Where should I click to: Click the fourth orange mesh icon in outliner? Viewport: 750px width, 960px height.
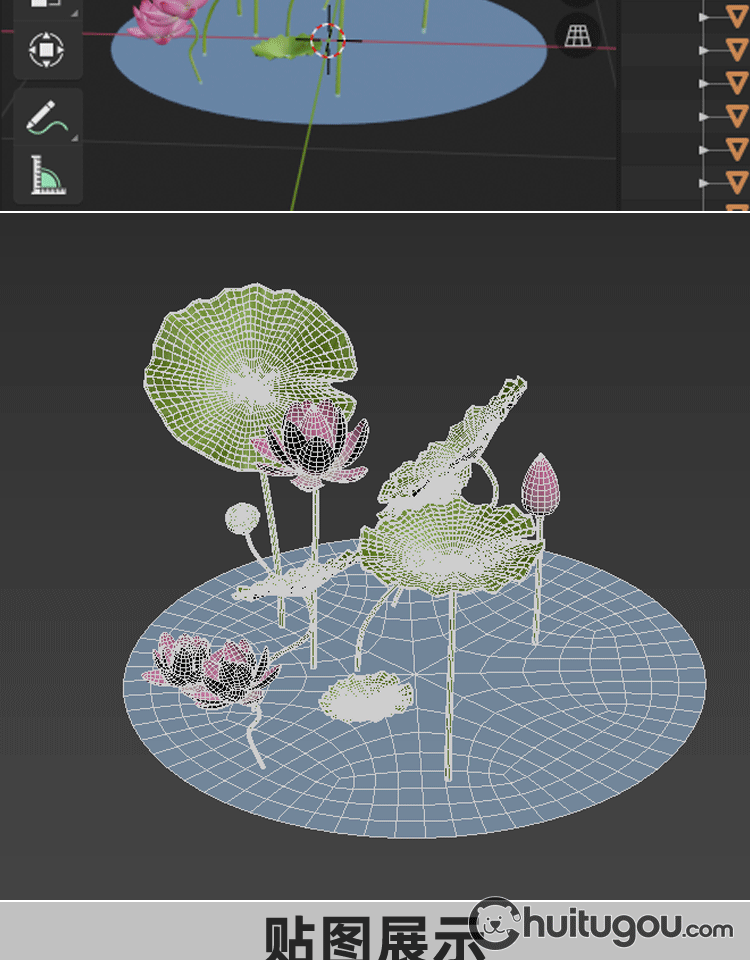(x=737, y=116)
